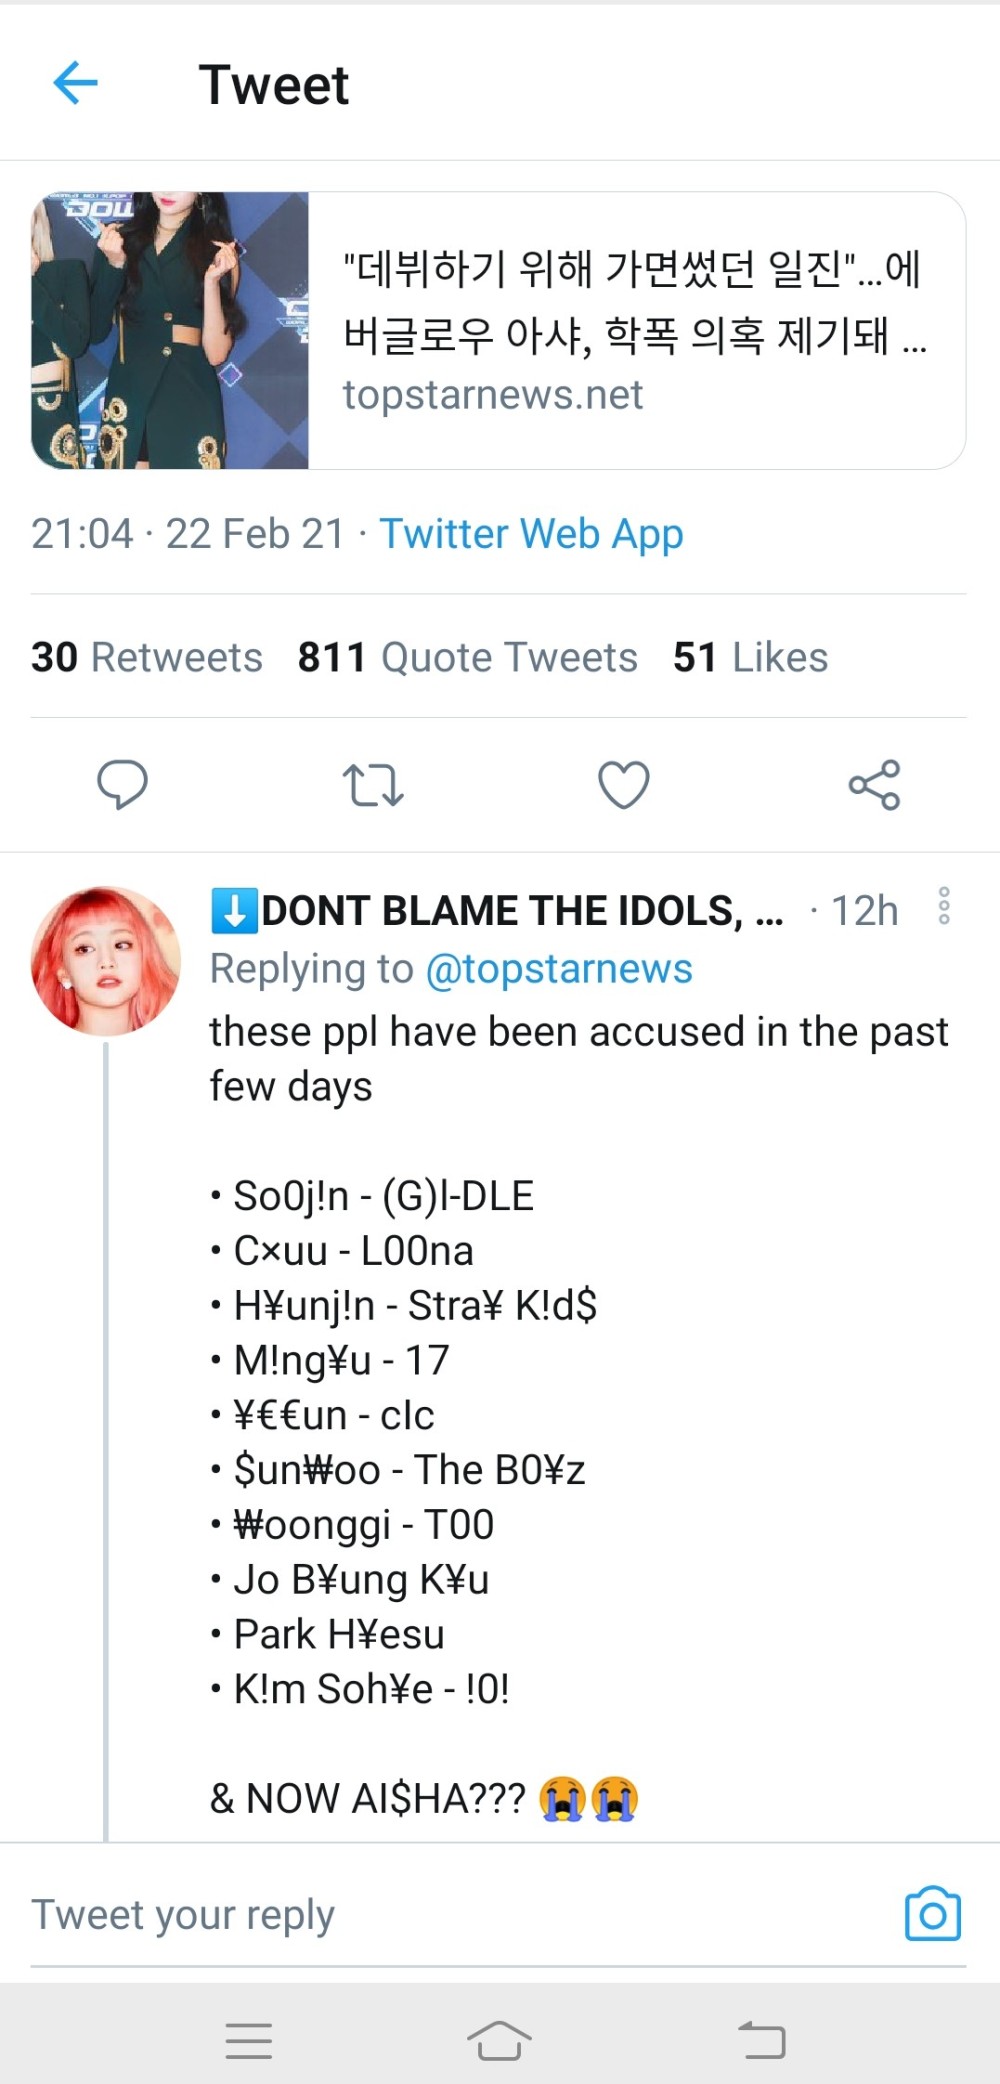Tap the retweet arrows icon

373,785
